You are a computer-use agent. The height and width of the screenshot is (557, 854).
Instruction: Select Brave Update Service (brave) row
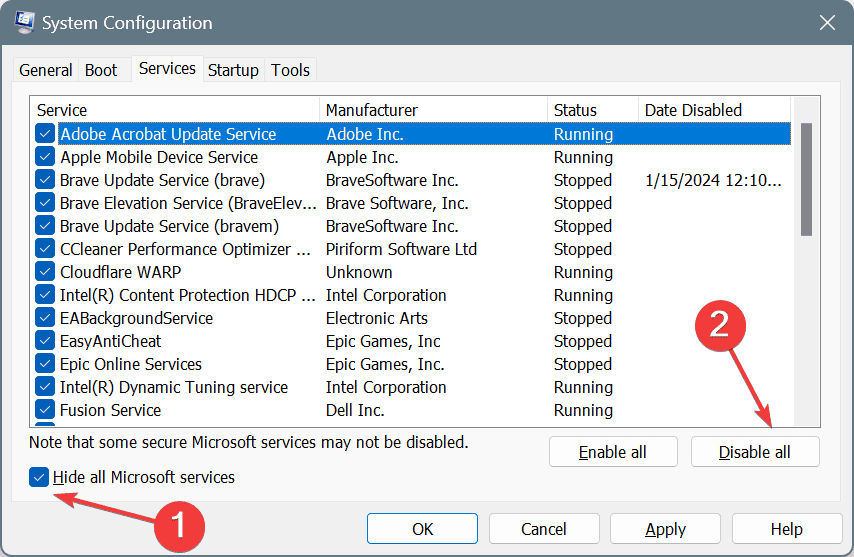413,180
